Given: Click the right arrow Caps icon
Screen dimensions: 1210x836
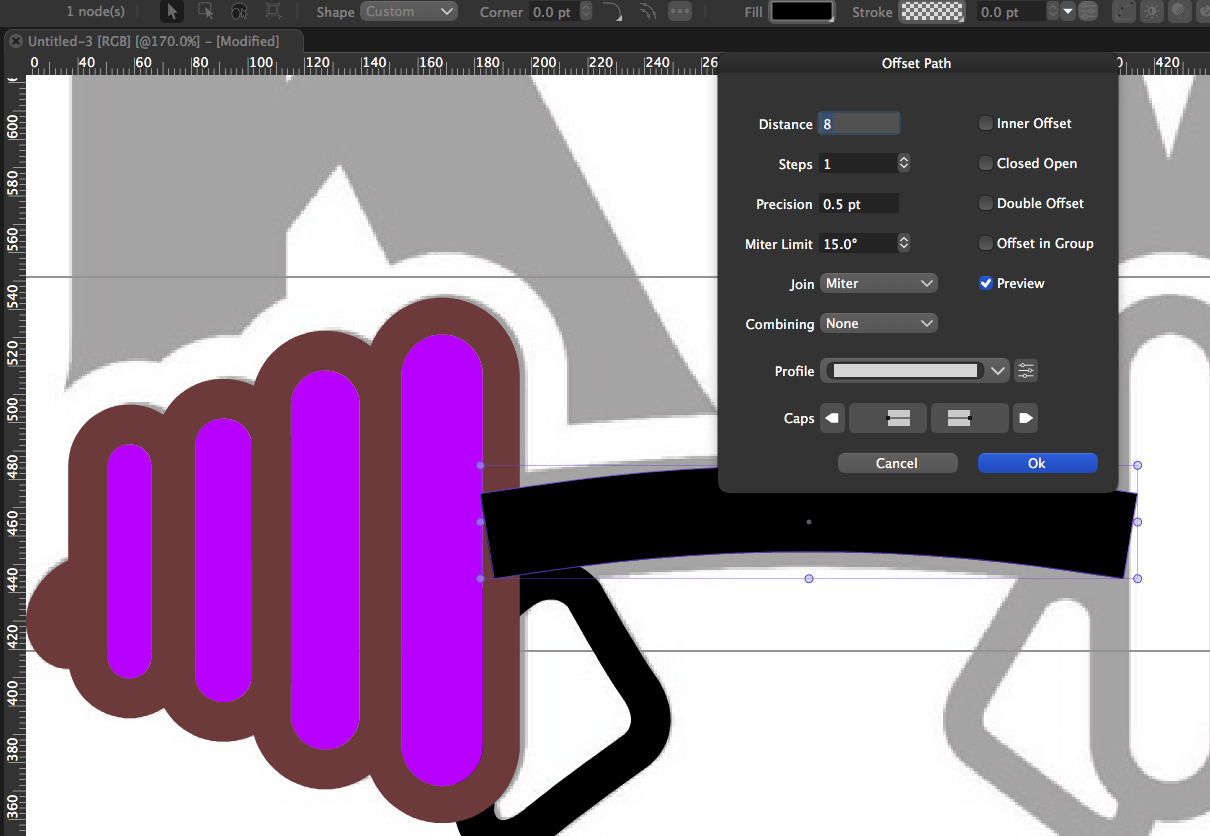Looking at the screenshot, I should point(1025,418).
